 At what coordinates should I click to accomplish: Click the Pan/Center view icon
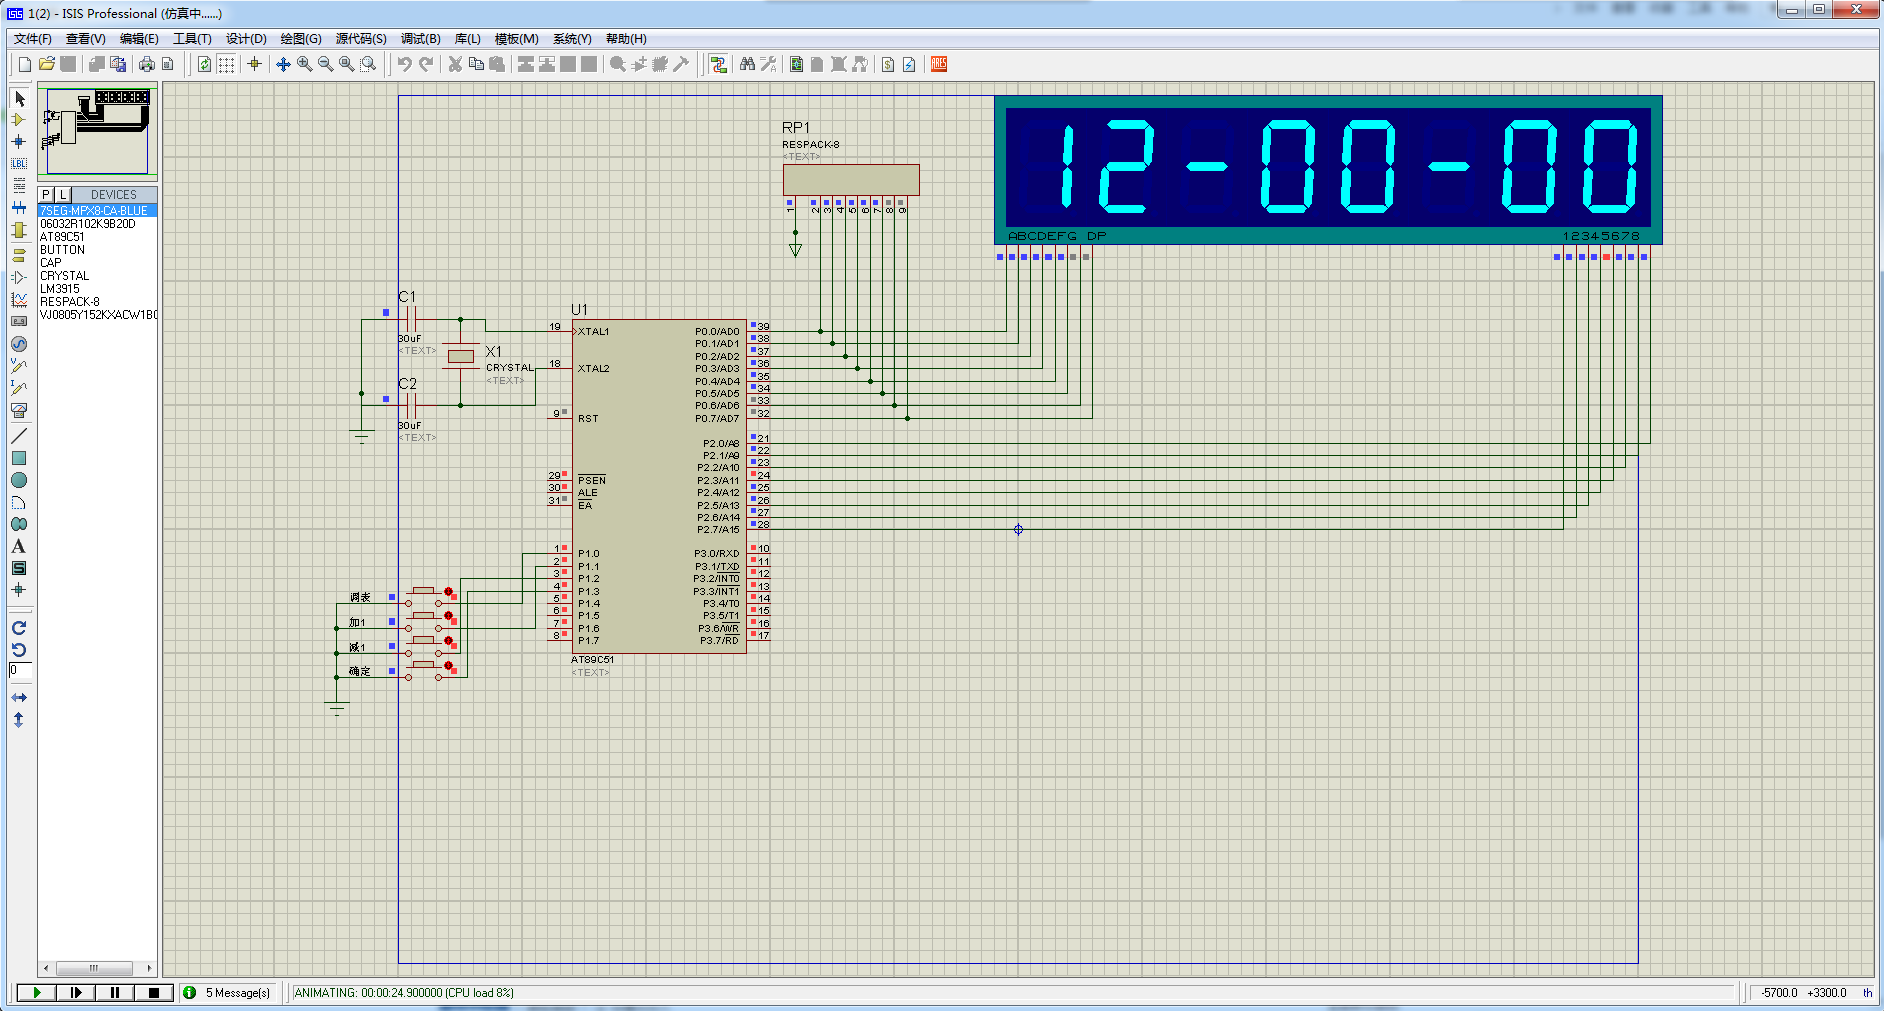[283, 64]
